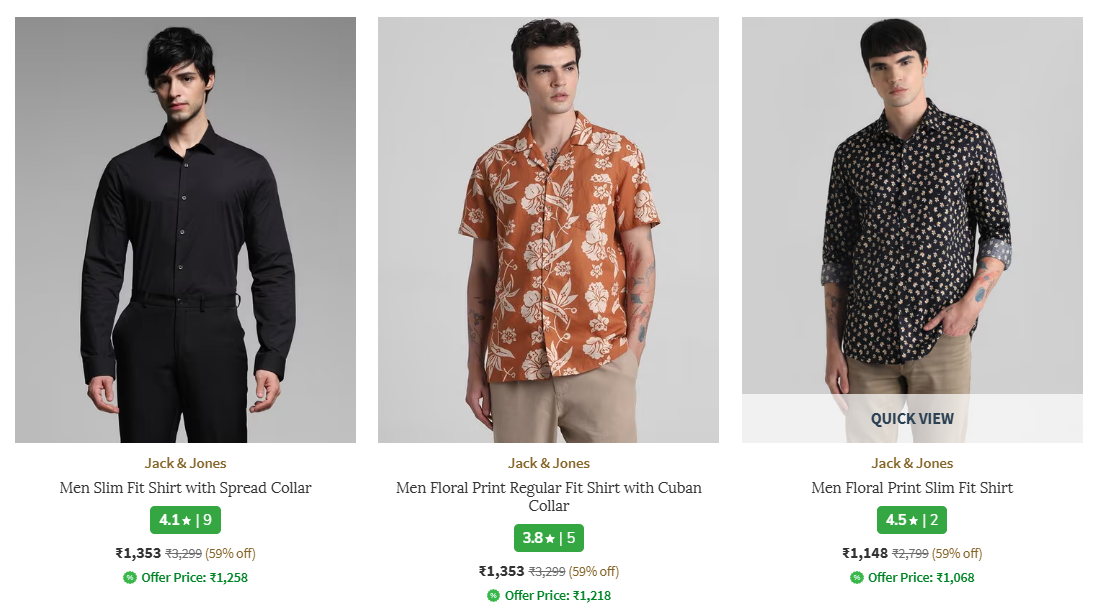Click Jack & Jones brand above Floral Slim Fit shirt
The image size is (1097, 603).
912,463
